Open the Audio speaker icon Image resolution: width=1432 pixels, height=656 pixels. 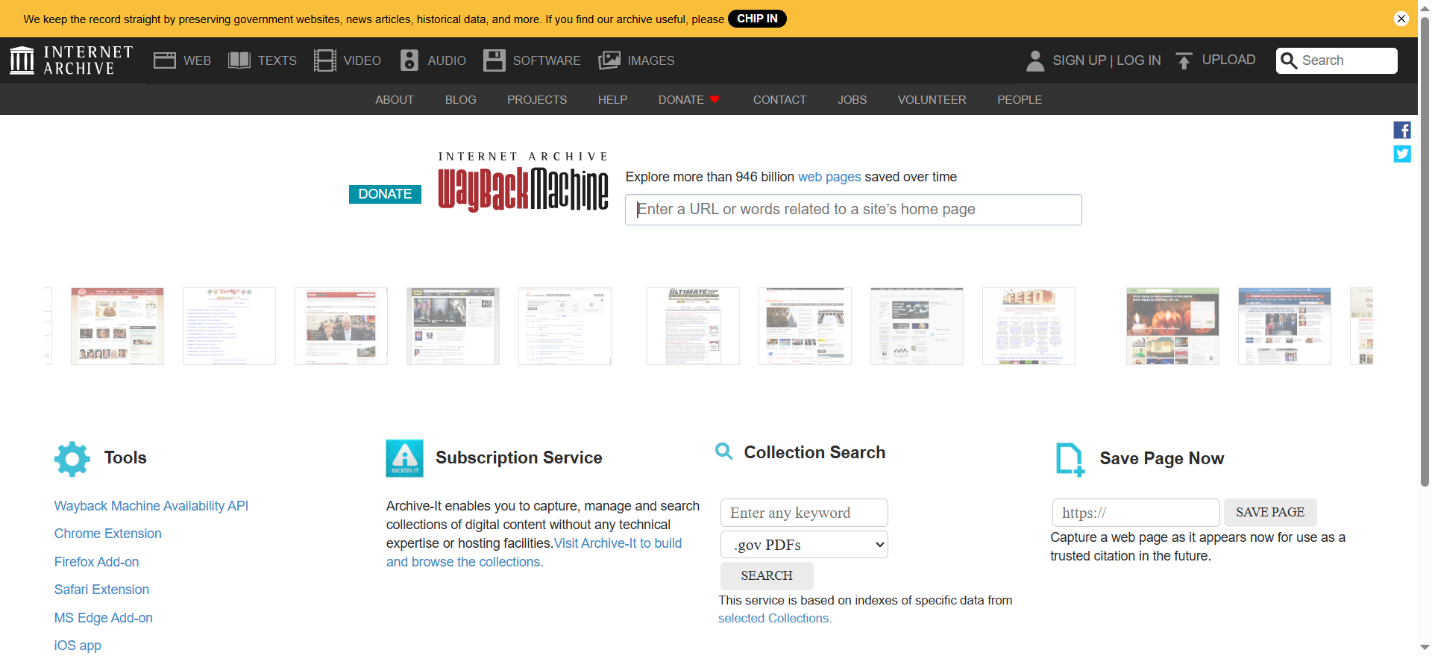click(409, 61)
